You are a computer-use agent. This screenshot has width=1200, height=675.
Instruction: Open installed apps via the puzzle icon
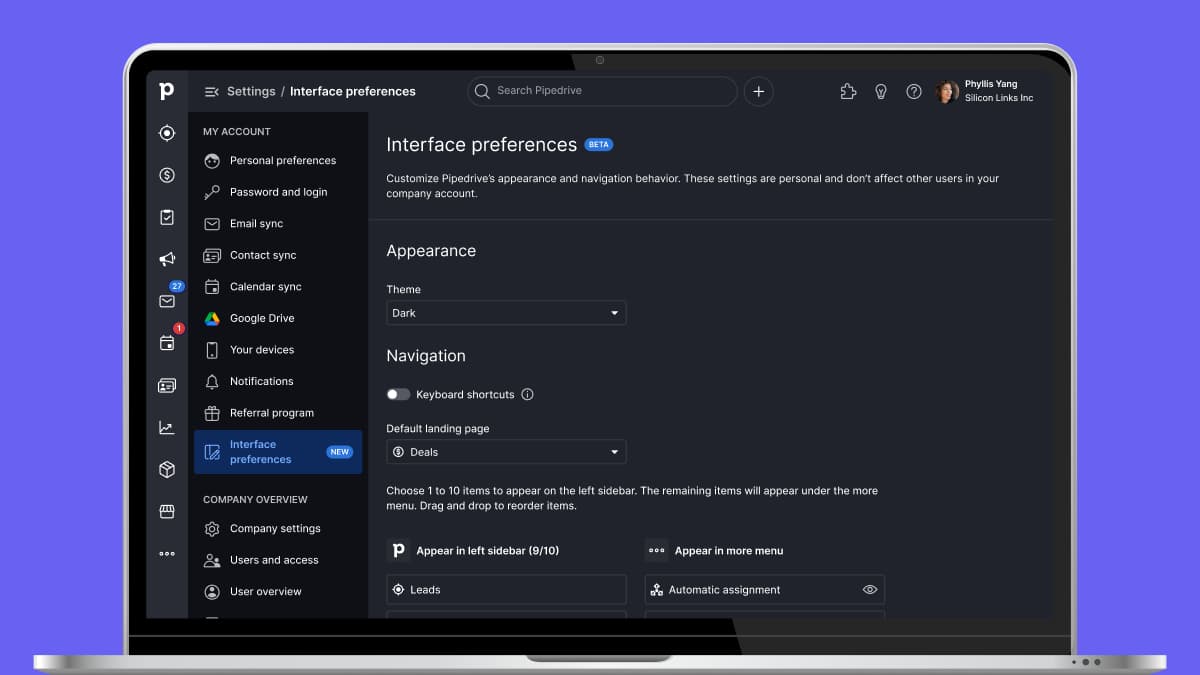click(847, 91)
